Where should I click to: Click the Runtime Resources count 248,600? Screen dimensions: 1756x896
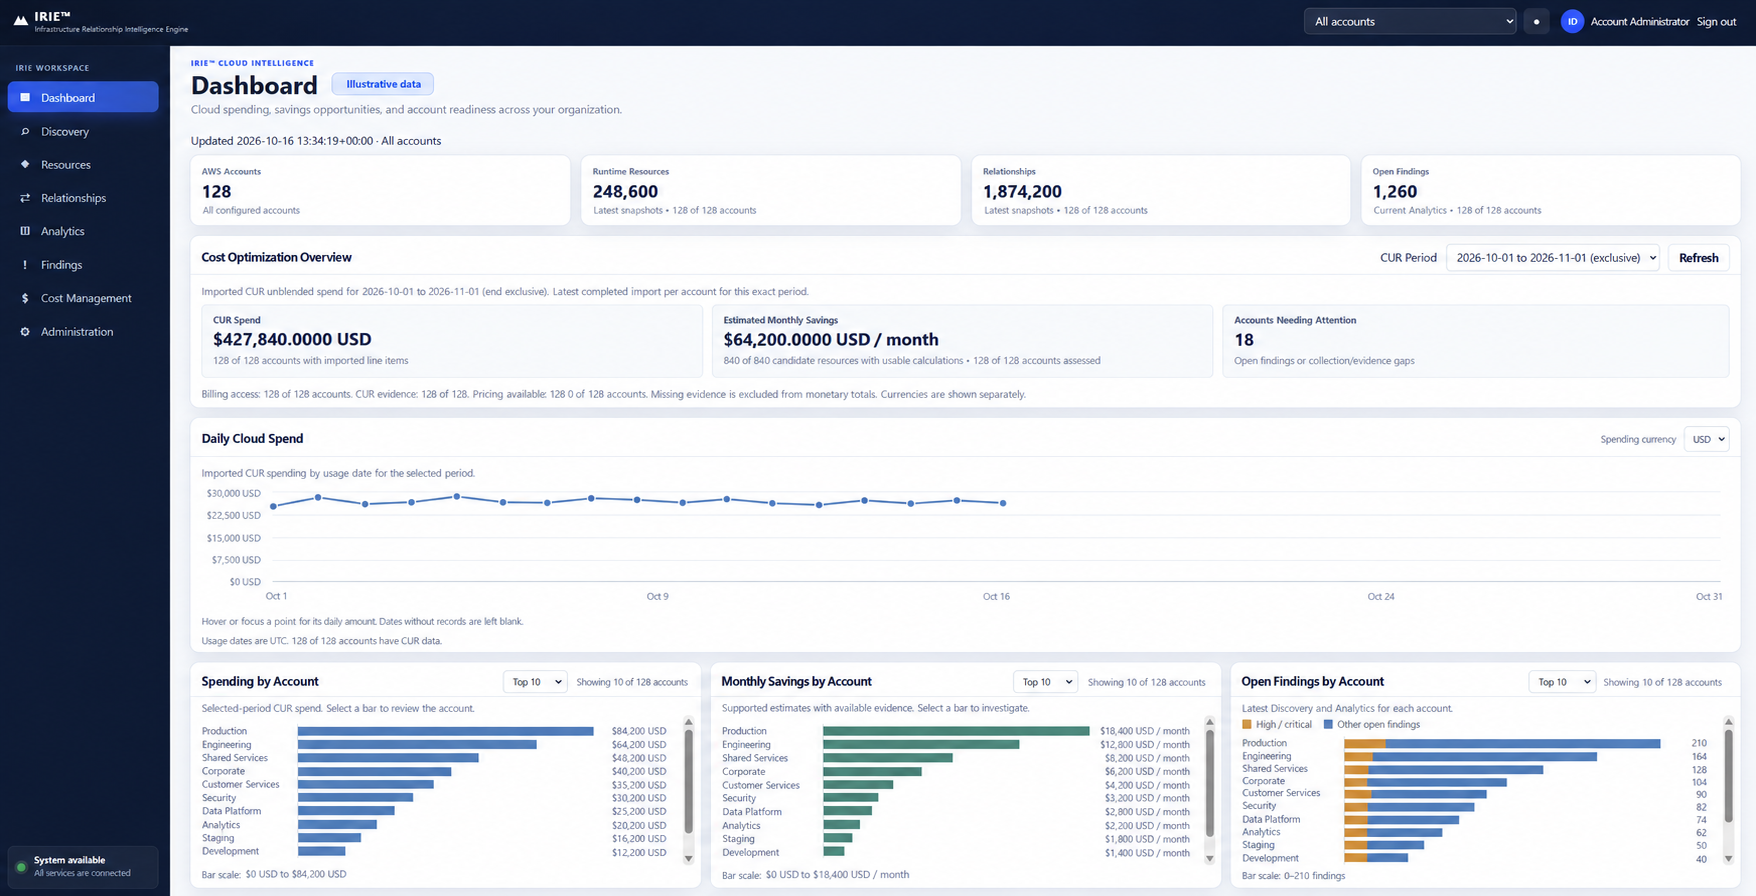tap(625, 191)
